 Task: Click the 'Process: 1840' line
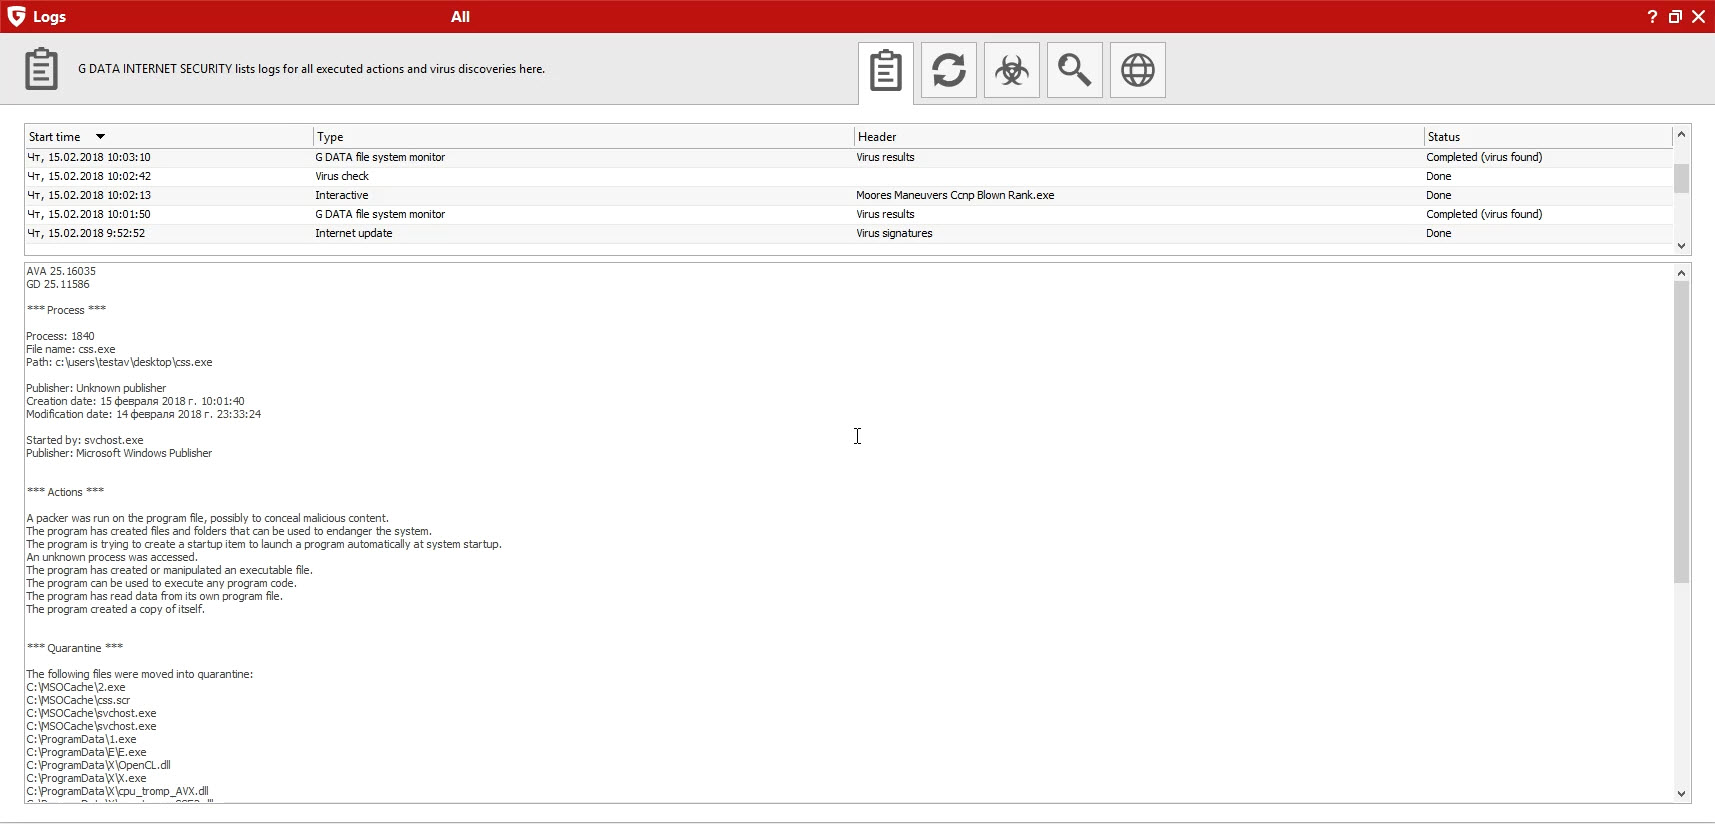coord(60,336)
